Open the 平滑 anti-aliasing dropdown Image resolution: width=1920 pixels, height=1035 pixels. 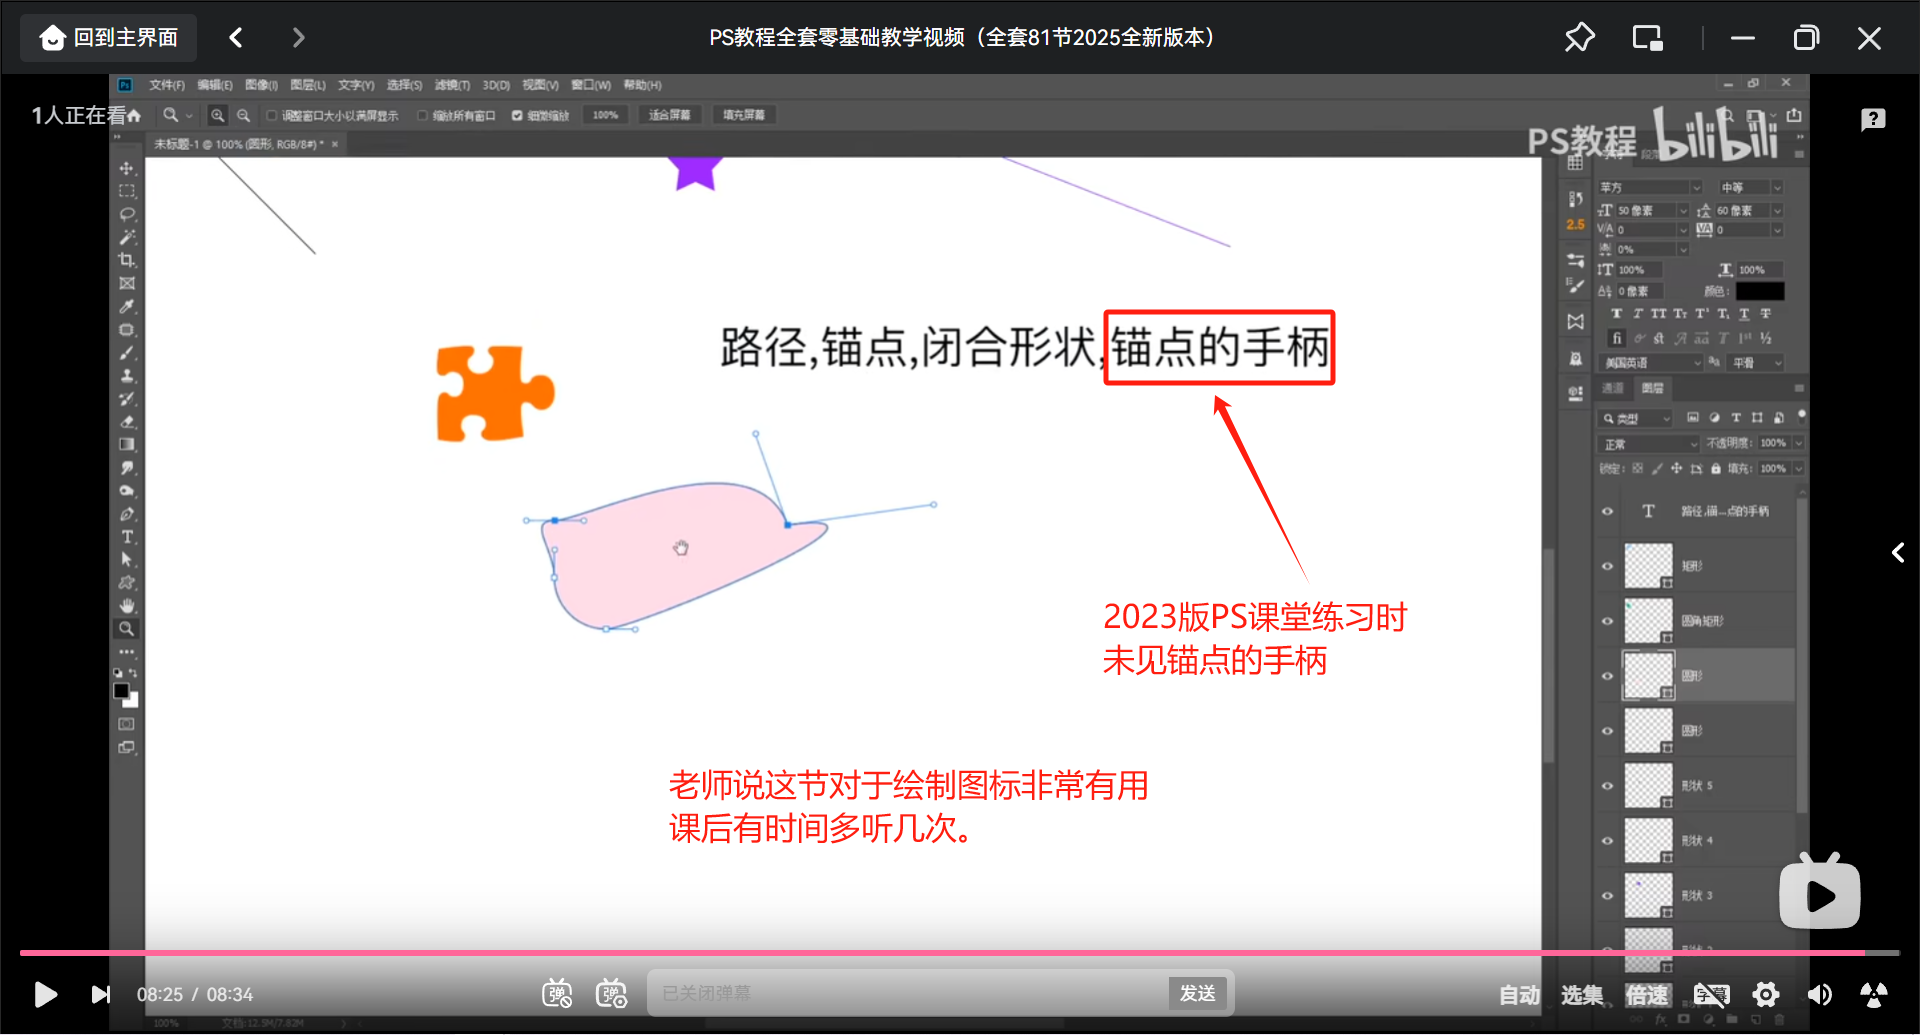(1757, 363)
